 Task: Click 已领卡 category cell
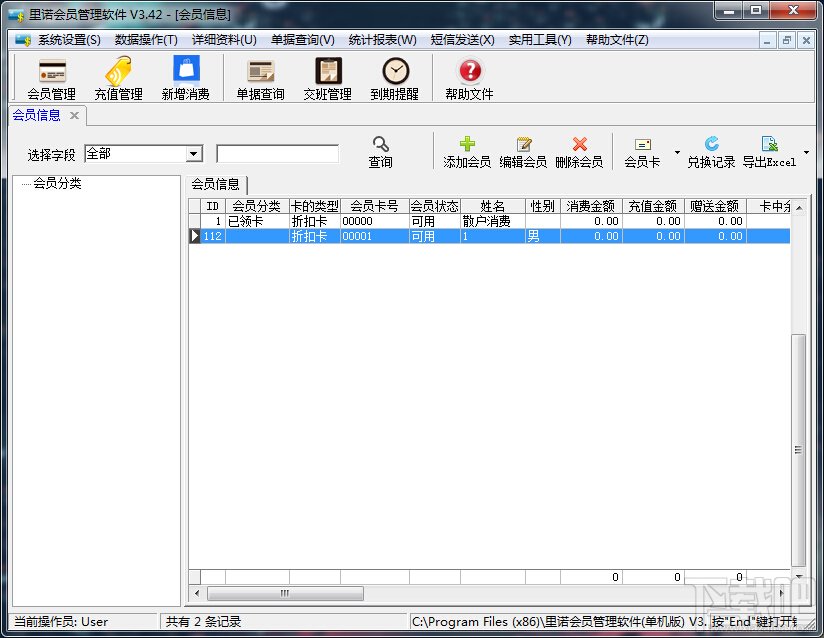[x=257, y=221]
